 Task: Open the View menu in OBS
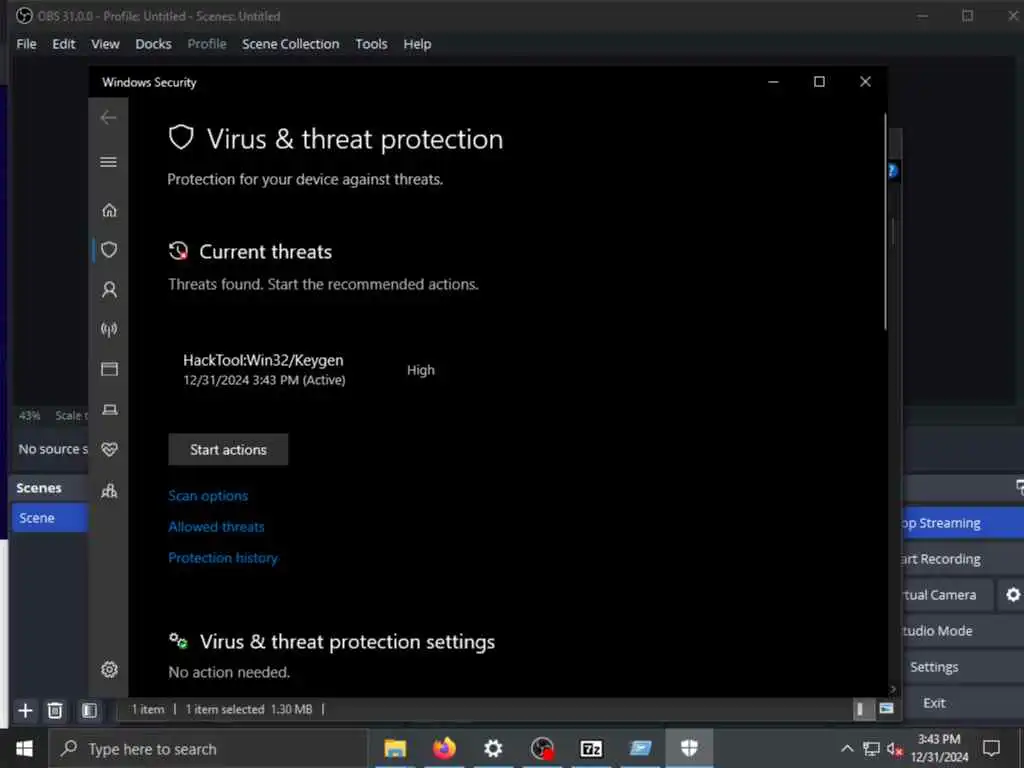tap(105, 44)
